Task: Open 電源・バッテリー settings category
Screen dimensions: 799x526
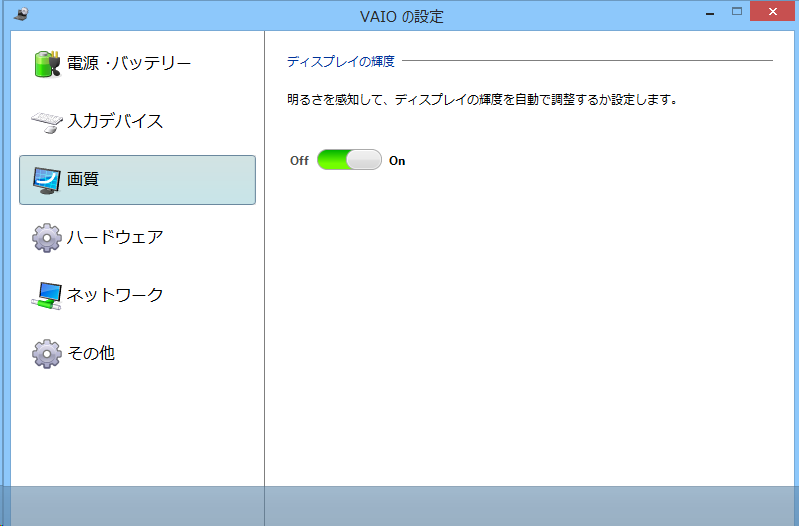Action: pos(137,64)
